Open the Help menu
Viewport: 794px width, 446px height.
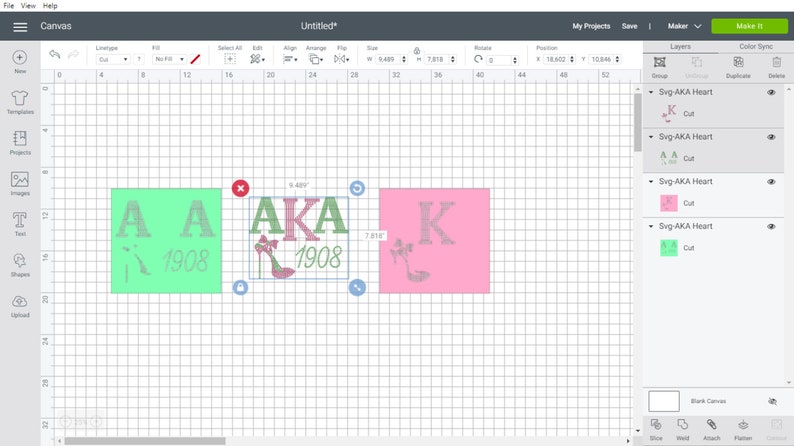(x=50, y=6)
